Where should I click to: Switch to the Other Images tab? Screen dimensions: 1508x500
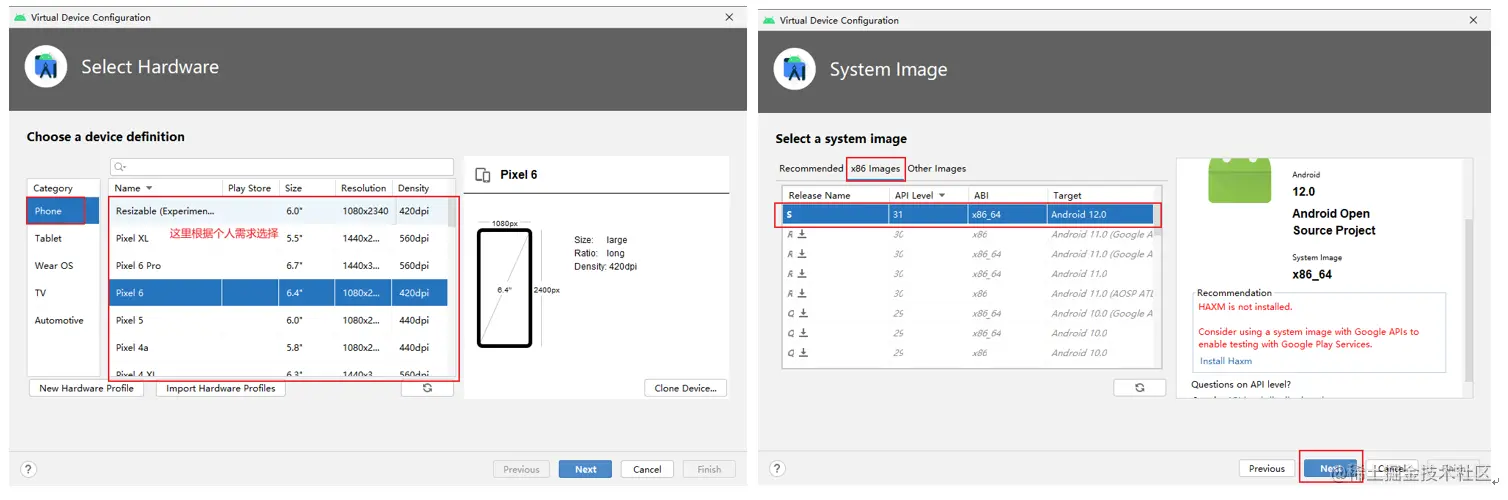(937, 168)
